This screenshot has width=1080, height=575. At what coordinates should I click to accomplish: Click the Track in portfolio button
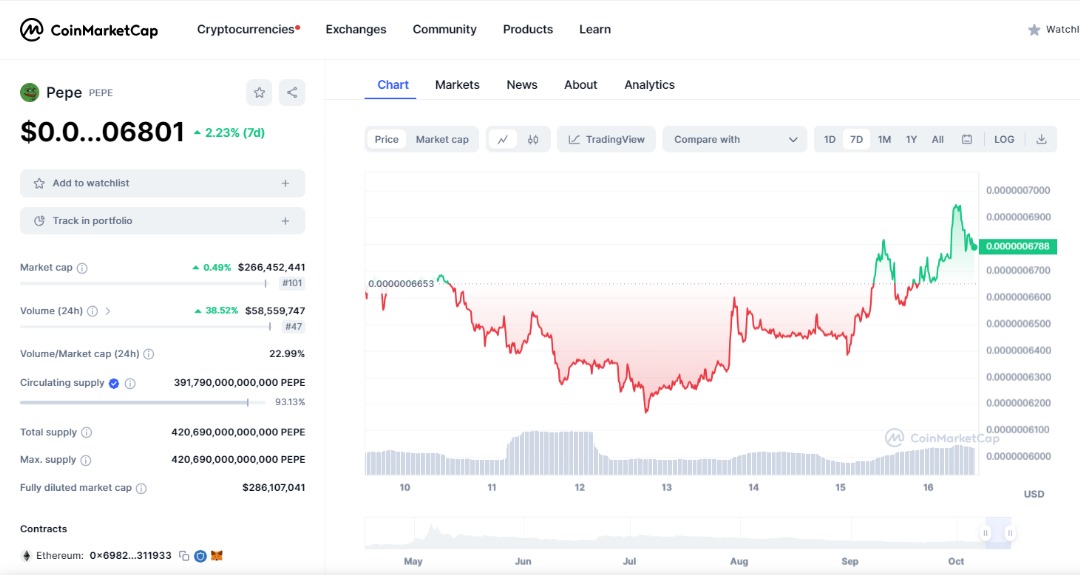click(x=163, y=221)
